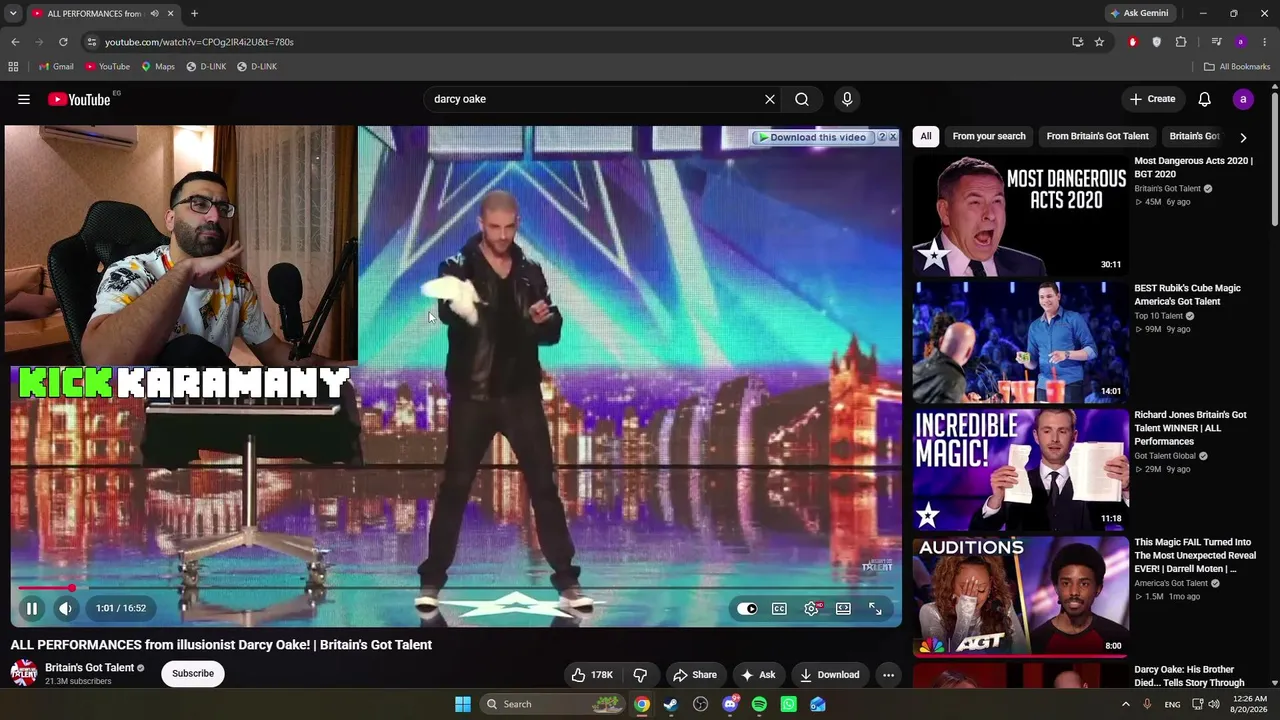The height and width of the screenshot is (720, 1280).
Task: Open the tab search dropdown arrow
Action: (x=13, y=14)
